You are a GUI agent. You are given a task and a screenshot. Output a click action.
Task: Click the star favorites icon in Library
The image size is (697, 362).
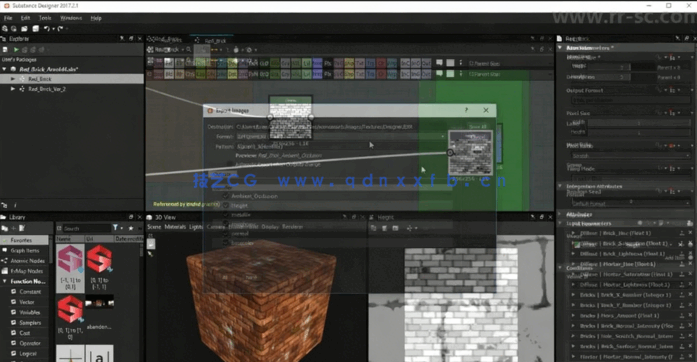click(x=131, y=228)
